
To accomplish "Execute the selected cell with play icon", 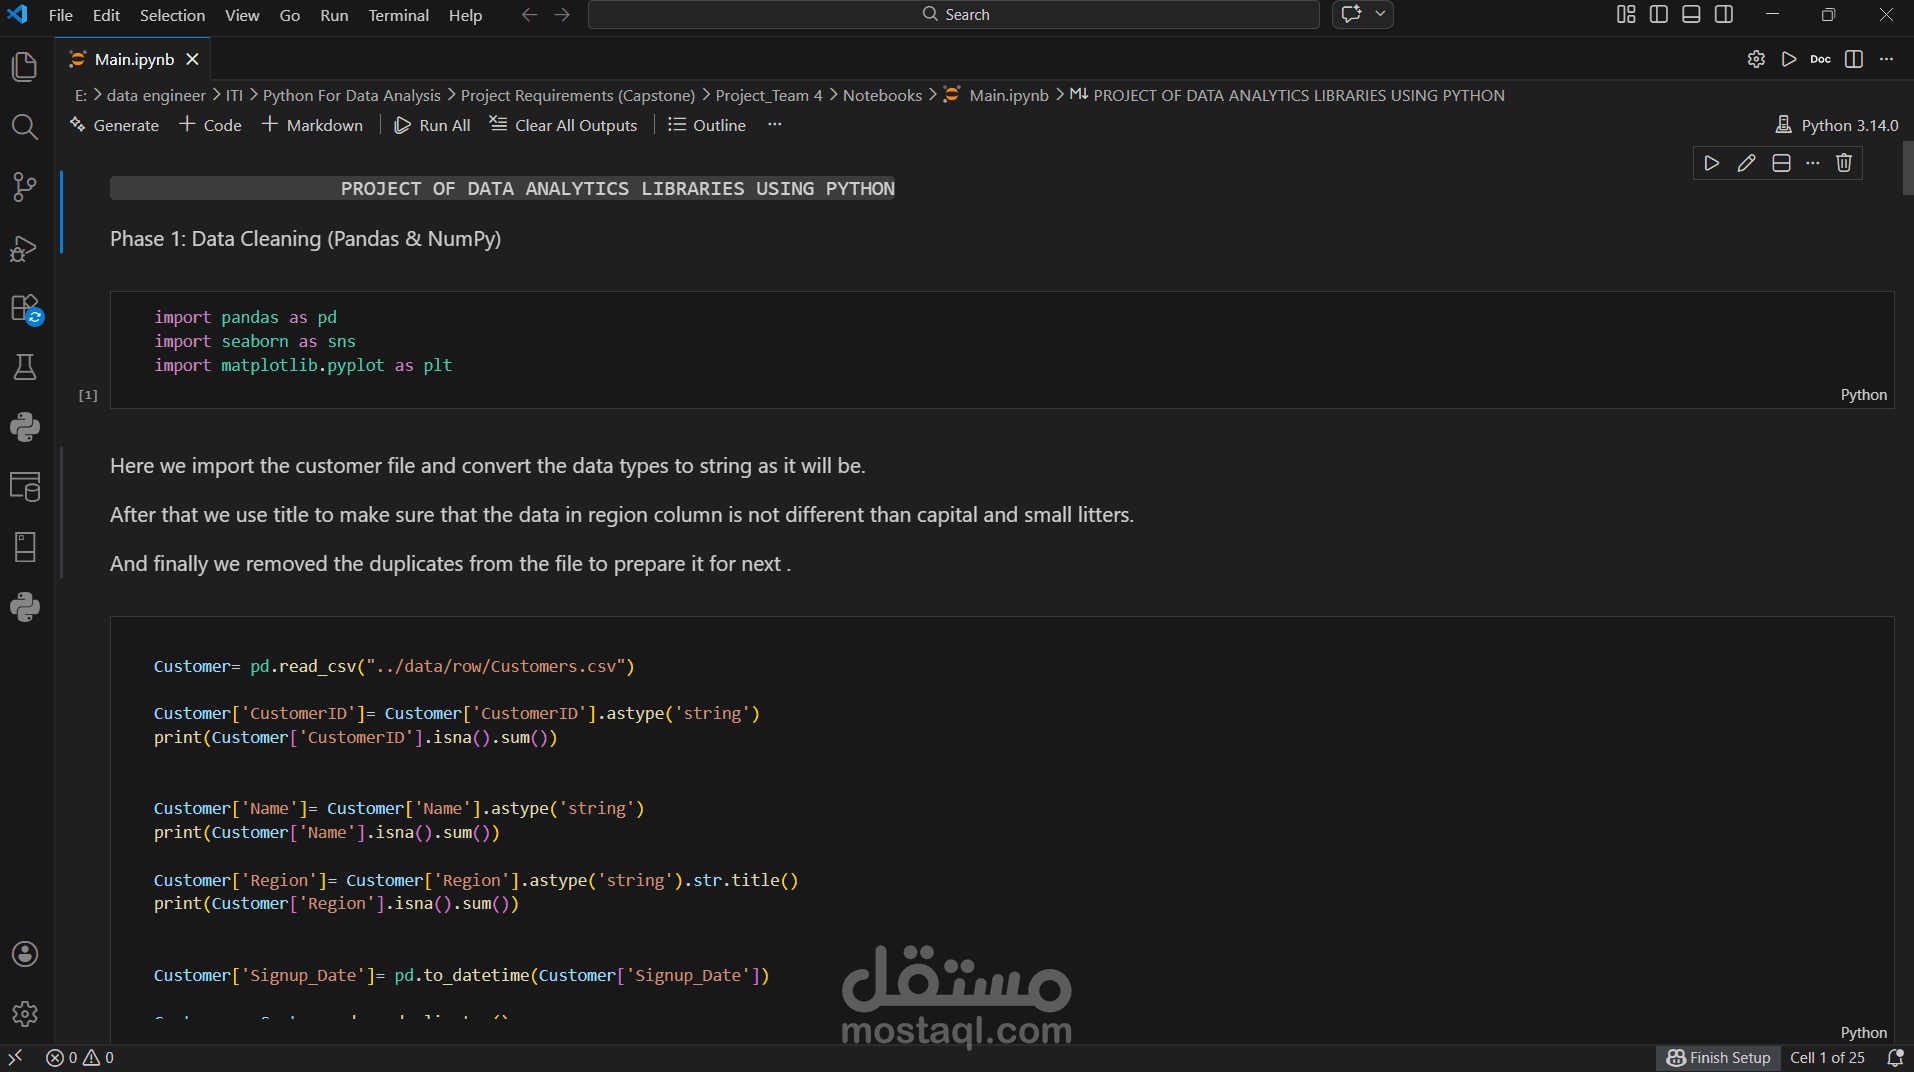I will click(x=1712, y=163).
